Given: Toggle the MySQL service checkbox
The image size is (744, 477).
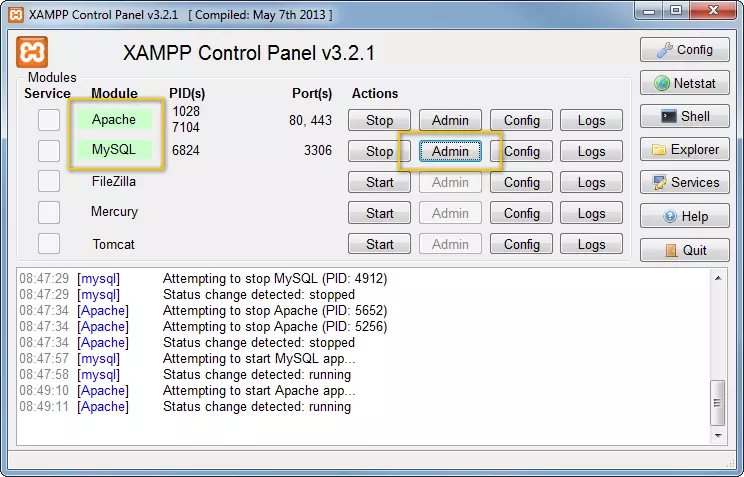Looking at the screenshot, I should [x=49, y=151].
